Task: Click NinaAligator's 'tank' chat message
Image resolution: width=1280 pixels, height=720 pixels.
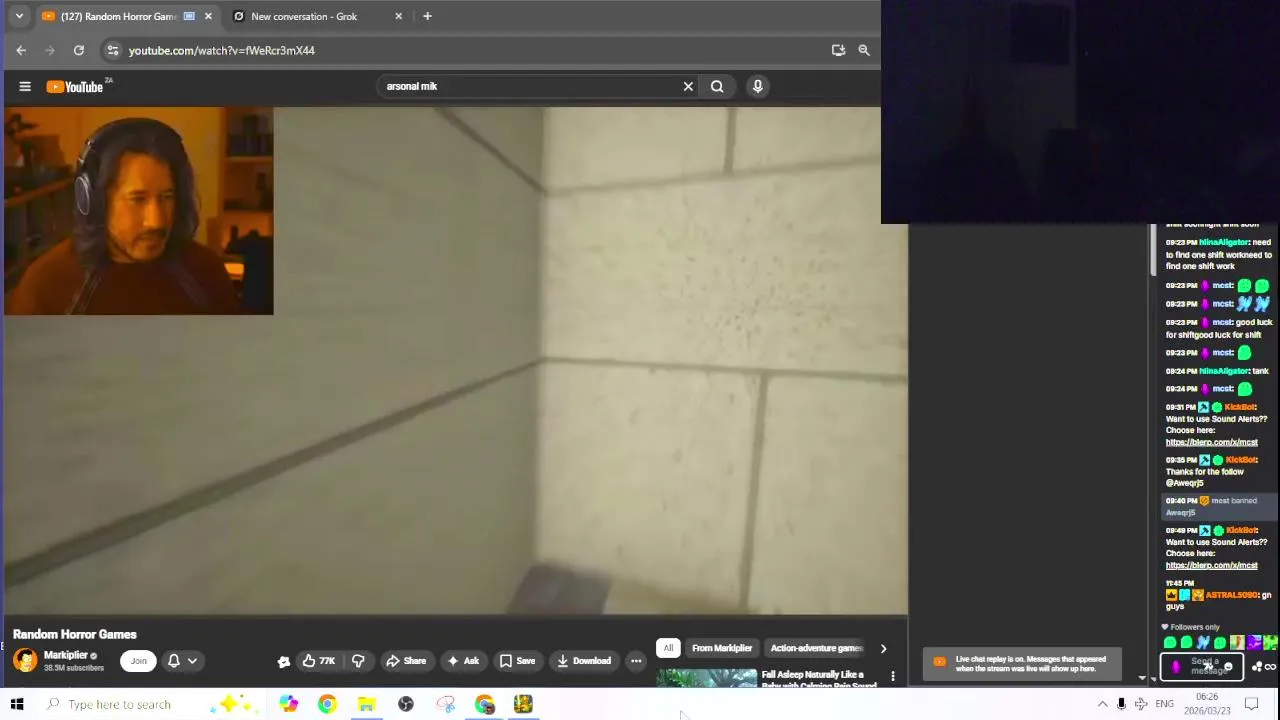Action: point(1217,371)
